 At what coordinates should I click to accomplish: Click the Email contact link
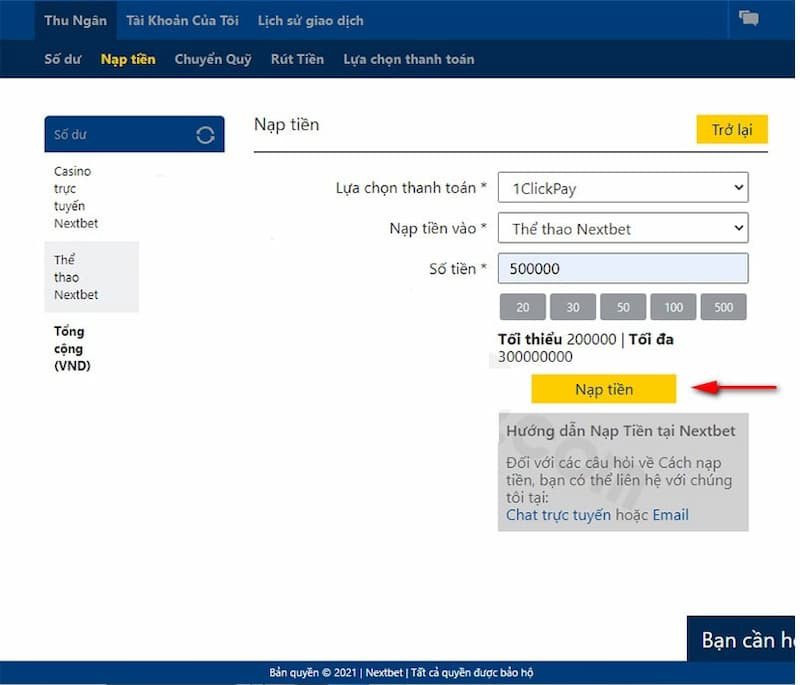pos(670,515)
